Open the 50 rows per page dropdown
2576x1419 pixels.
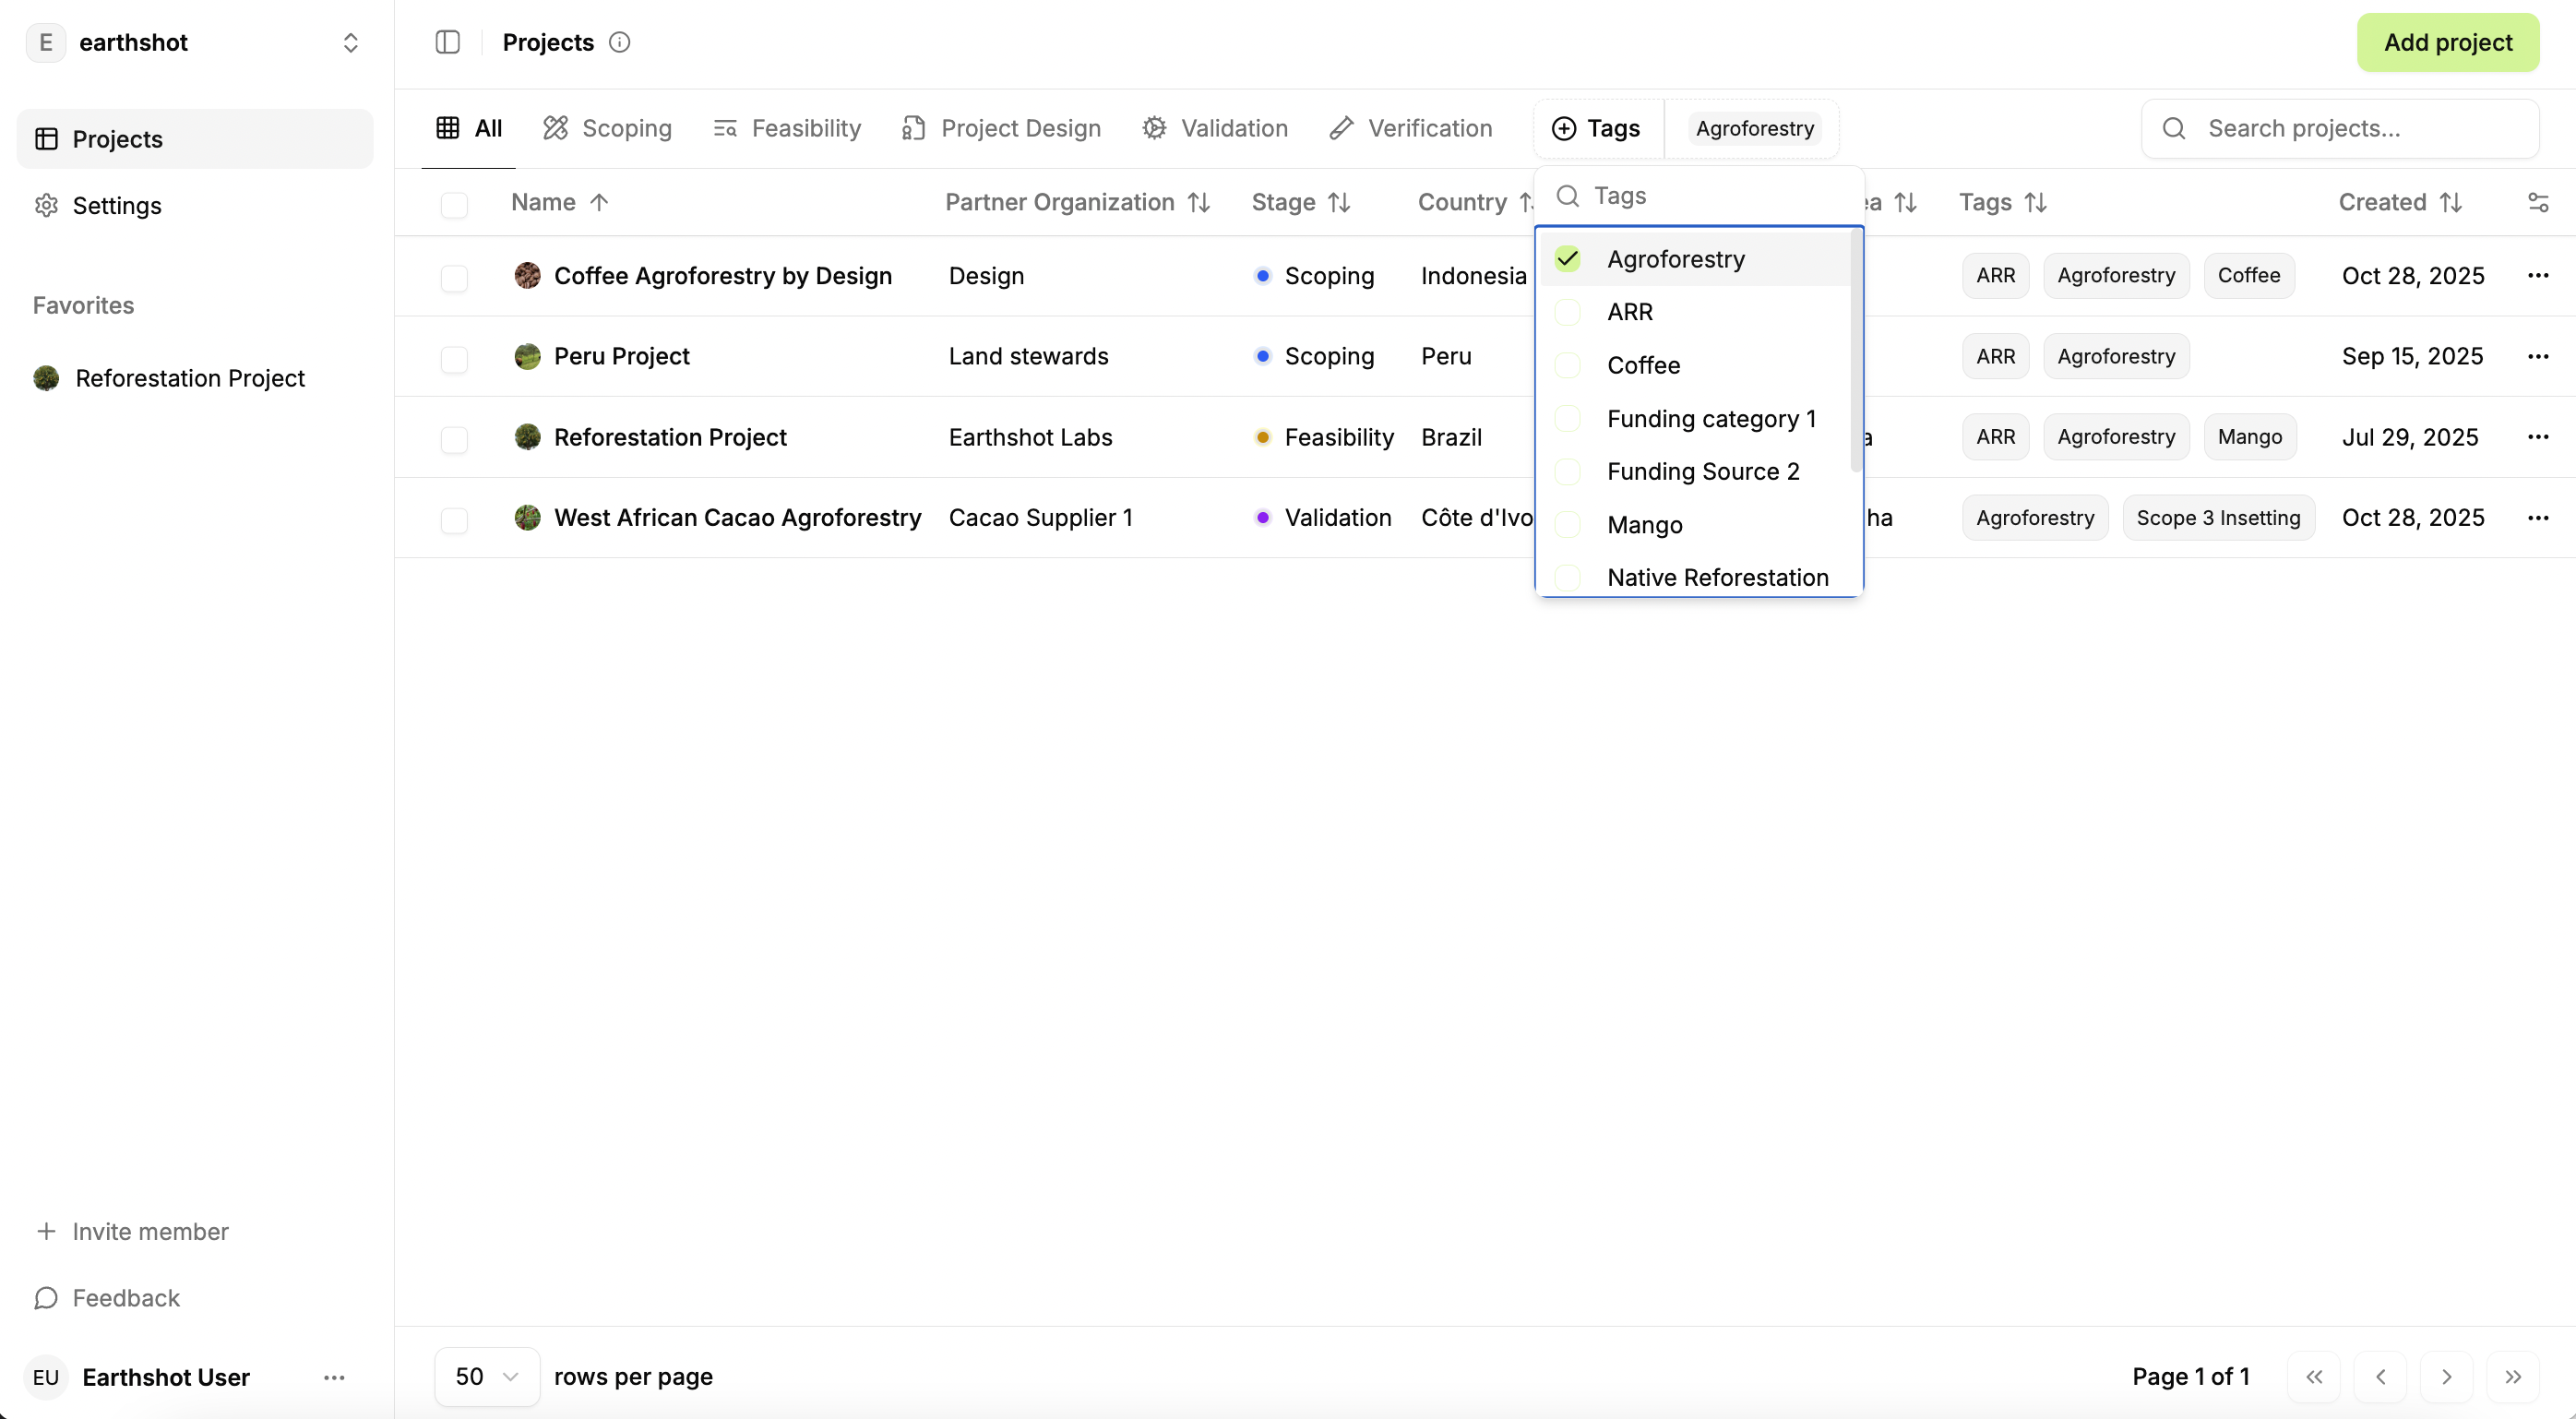486,1376
